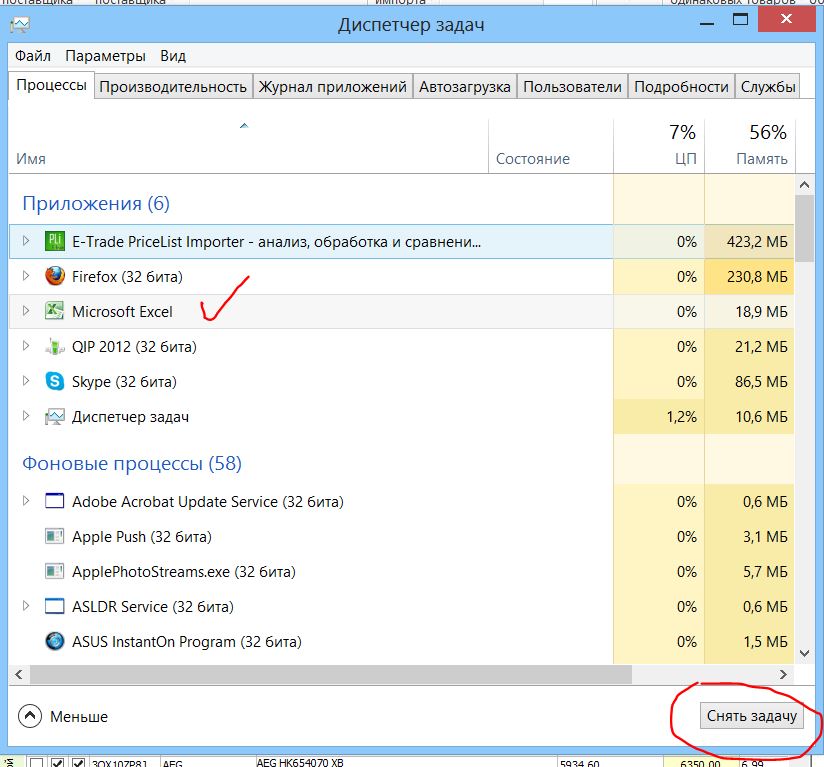Click the ASUS InstantOn Program icon
This screenshot has width=824, height=767.
55,641
